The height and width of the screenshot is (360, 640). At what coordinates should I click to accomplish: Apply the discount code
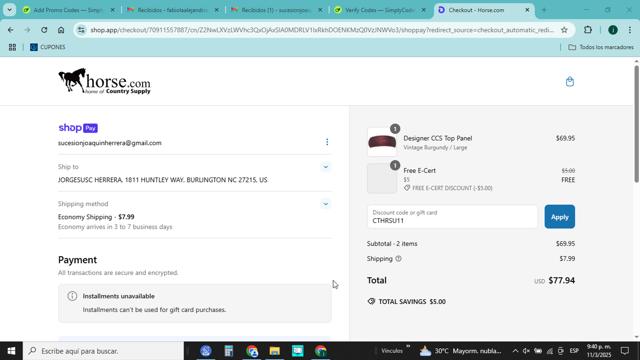click(x=560, y=217)
